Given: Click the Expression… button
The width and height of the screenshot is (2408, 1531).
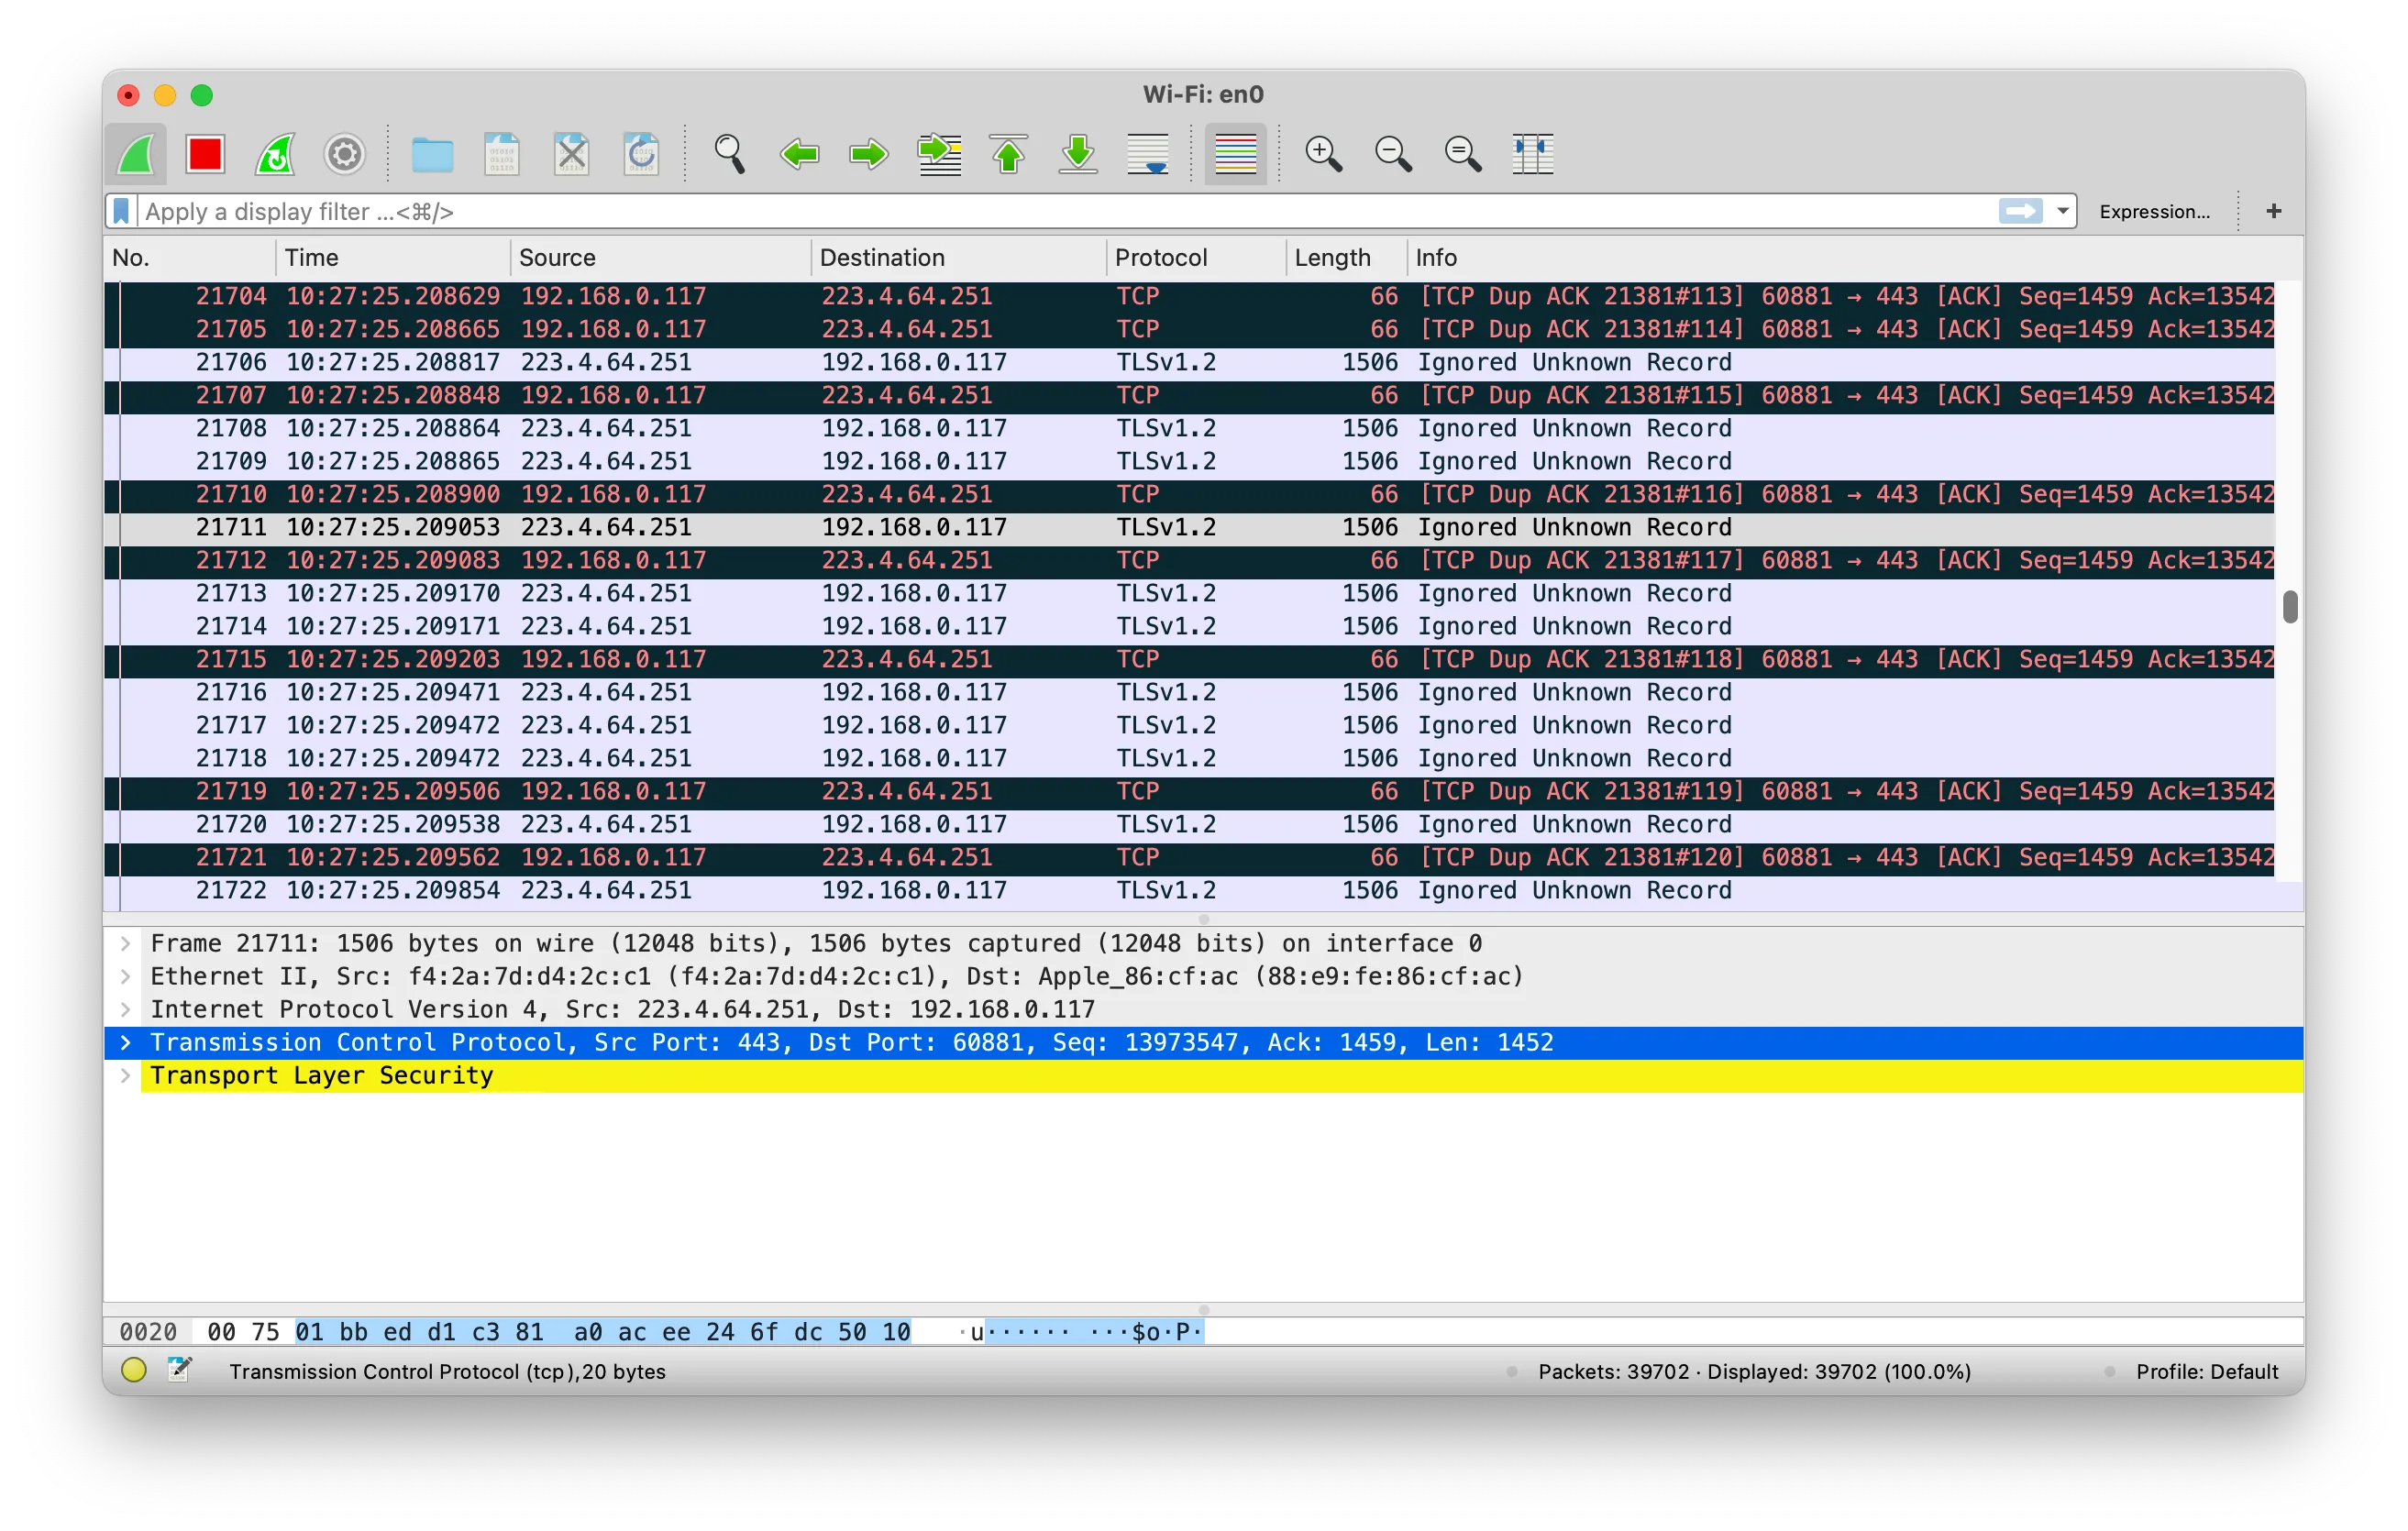Looking at the screenshot, I should (x=2154, y=211).
